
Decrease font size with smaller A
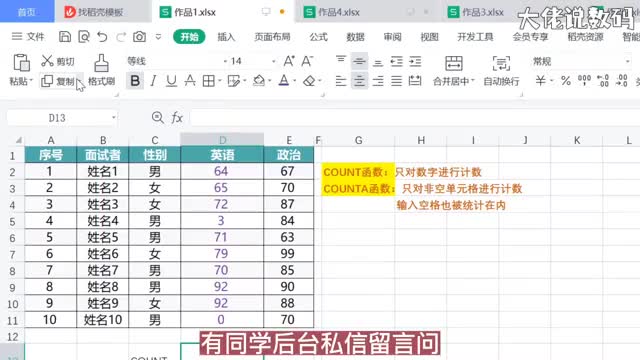(307, 61)
